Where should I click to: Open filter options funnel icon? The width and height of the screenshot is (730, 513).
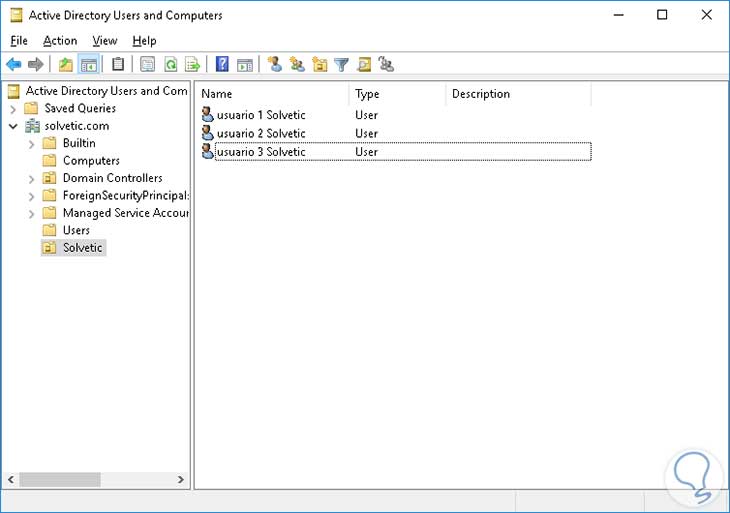[x=341, y=64]
